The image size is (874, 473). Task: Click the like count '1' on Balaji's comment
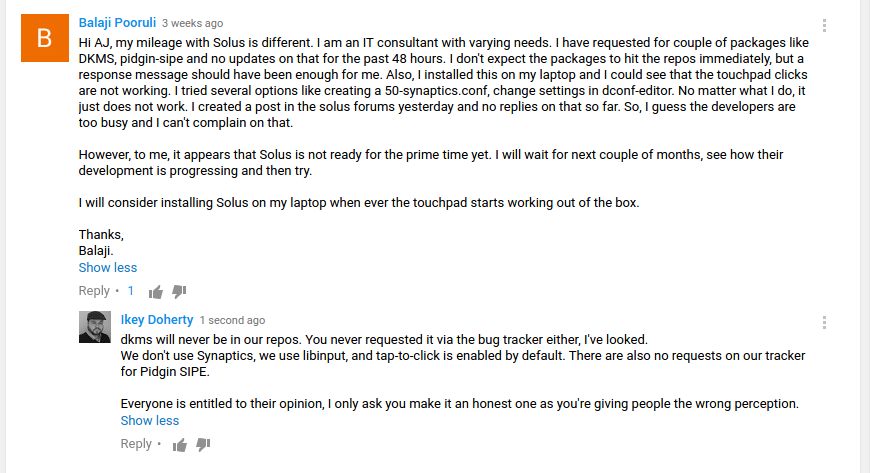click(130, 291)
